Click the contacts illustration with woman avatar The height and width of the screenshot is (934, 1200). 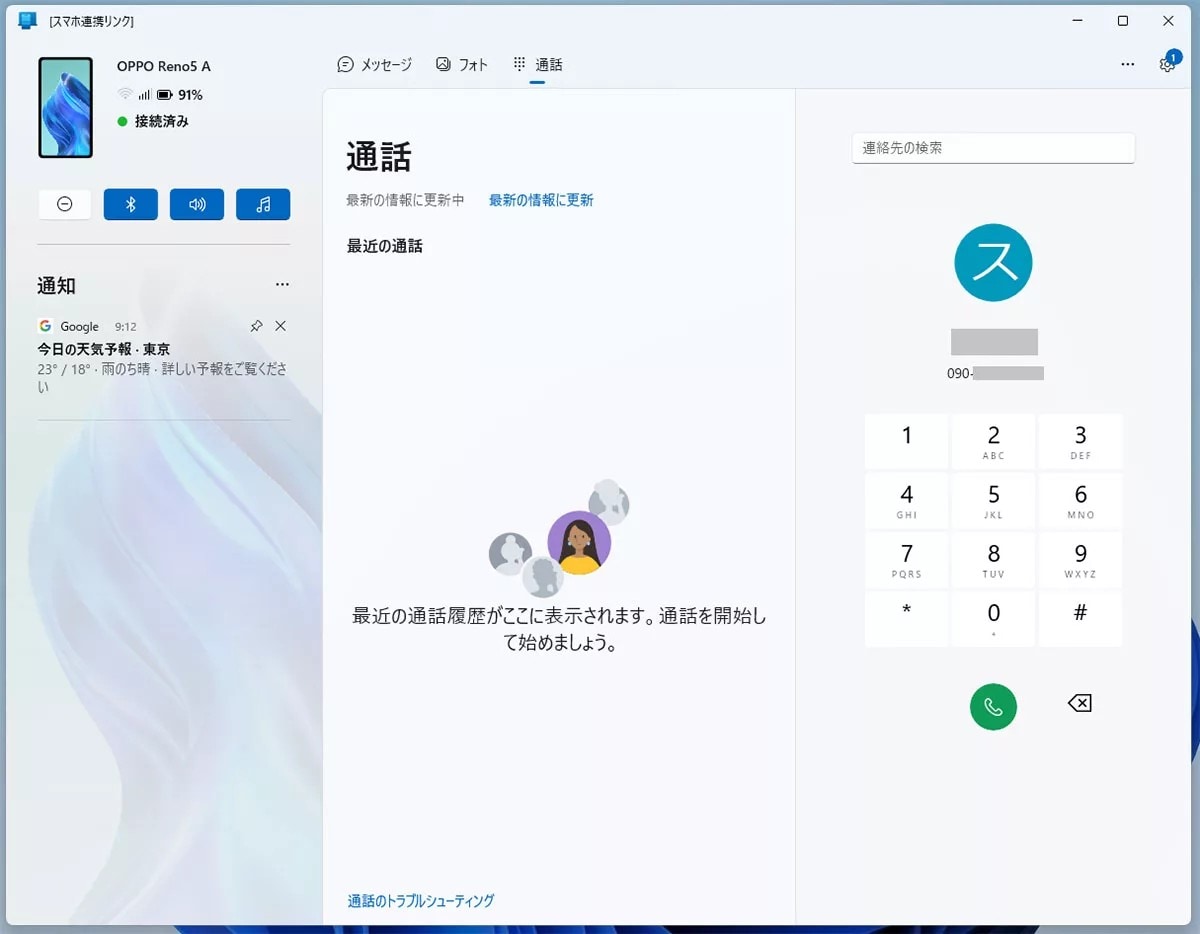559,538
